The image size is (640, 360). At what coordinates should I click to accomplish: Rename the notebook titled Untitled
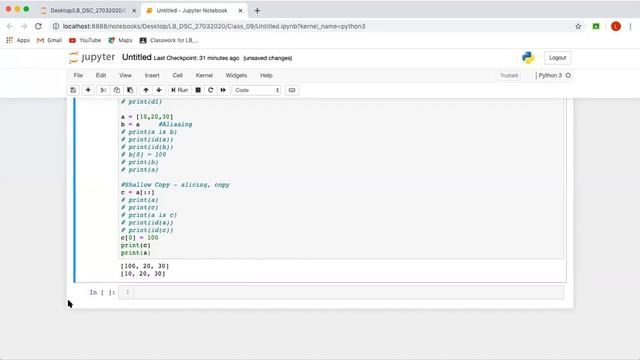tap(137, 58)
